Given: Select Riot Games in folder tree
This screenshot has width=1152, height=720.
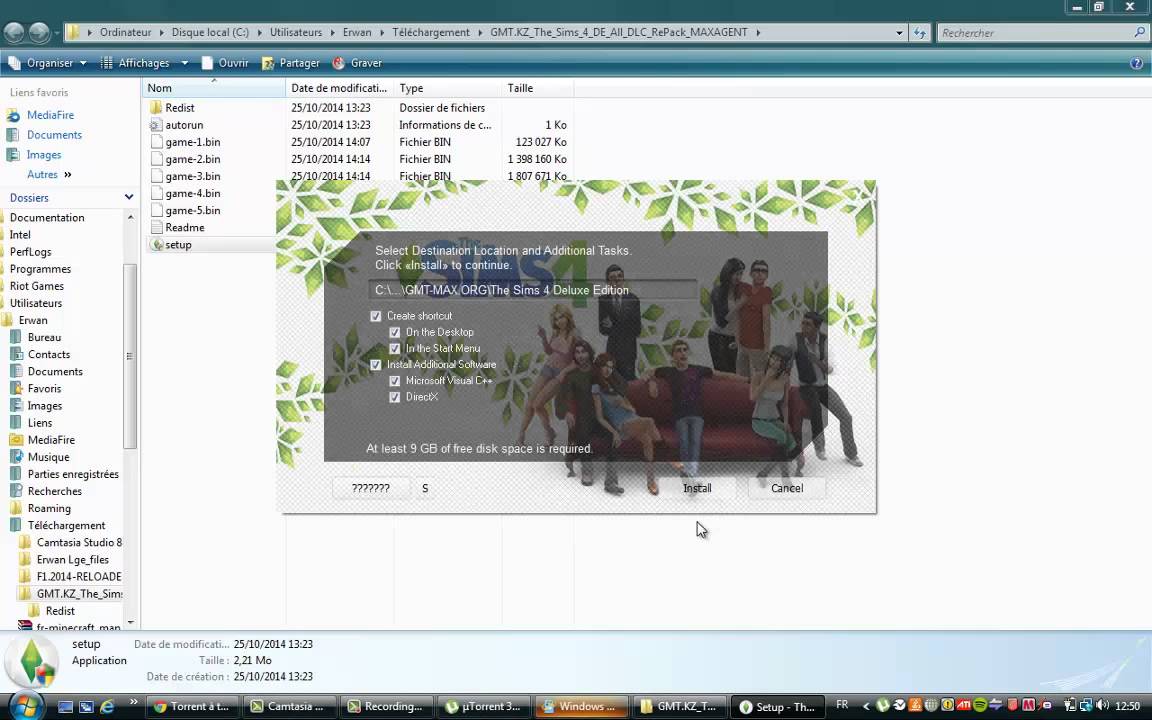Looking at the screenshot, I should pos(37,286).
